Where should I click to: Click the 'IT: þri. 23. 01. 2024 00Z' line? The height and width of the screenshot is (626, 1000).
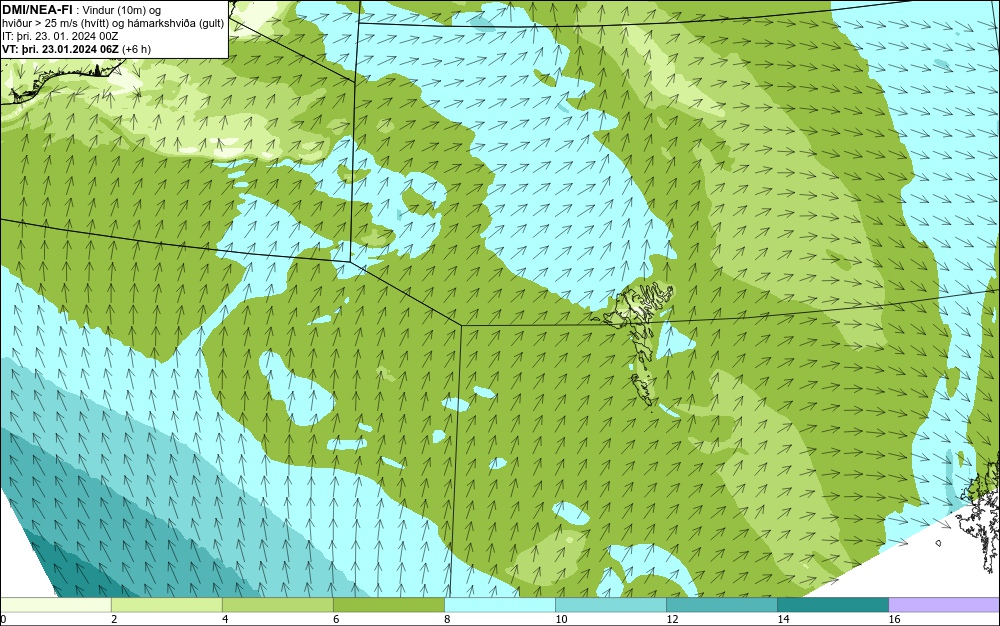[60, 36]
